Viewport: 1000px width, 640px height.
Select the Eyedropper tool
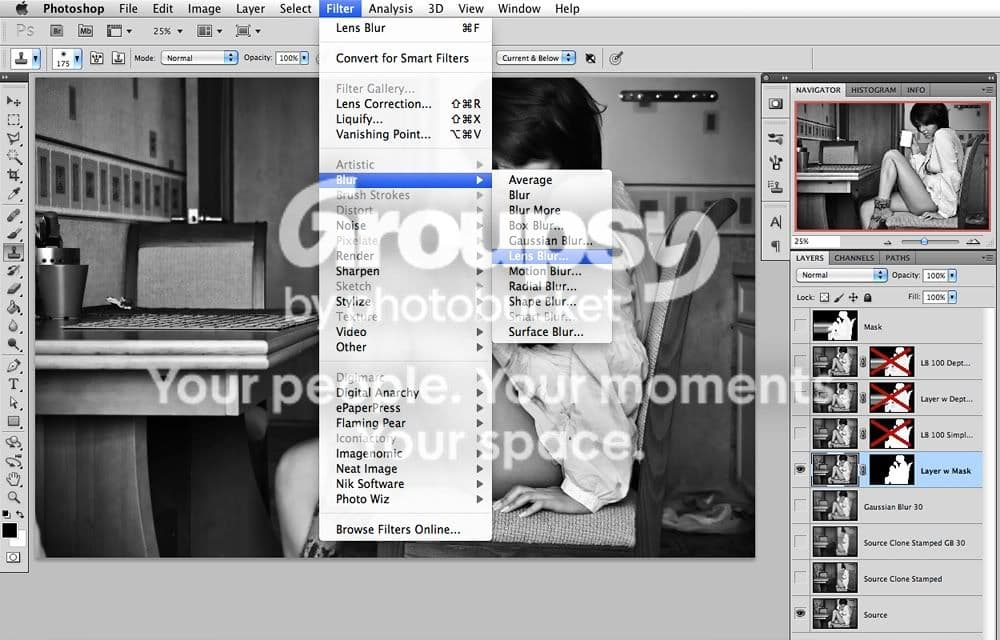tap(13, 194)
